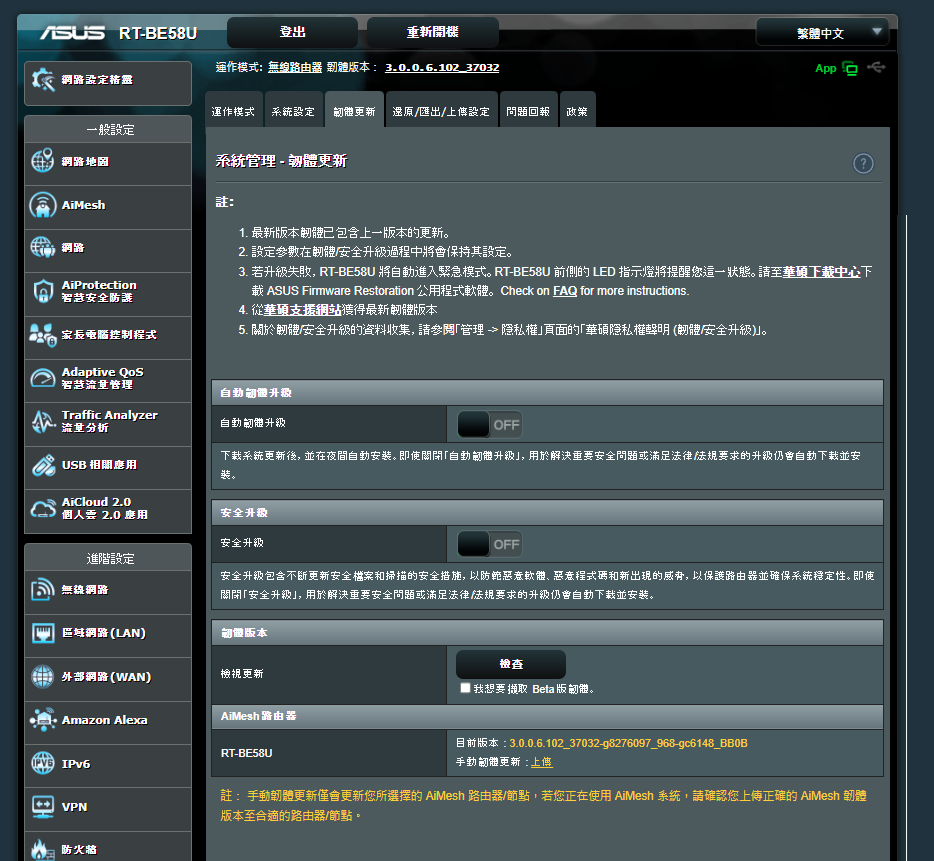Open the firewall flame icon
934x861 pixels.
tap(42, 850)
